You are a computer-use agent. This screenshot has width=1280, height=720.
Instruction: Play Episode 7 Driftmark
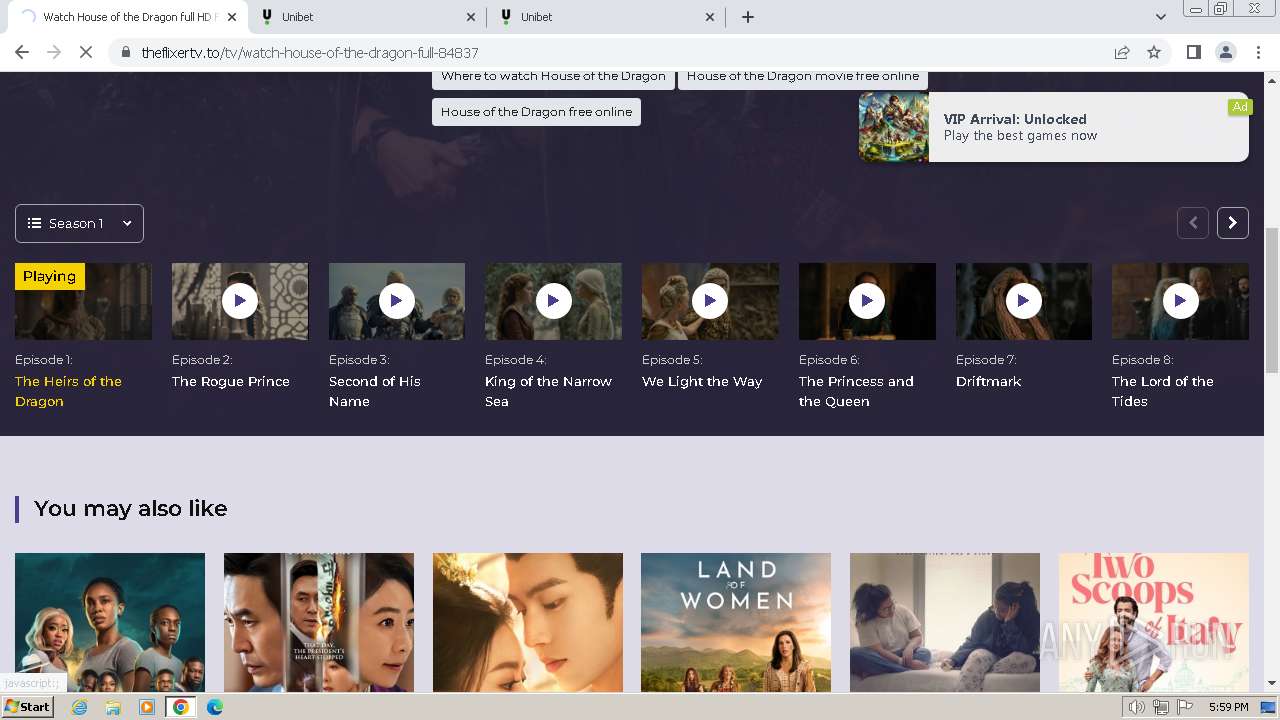(1023, 301)
